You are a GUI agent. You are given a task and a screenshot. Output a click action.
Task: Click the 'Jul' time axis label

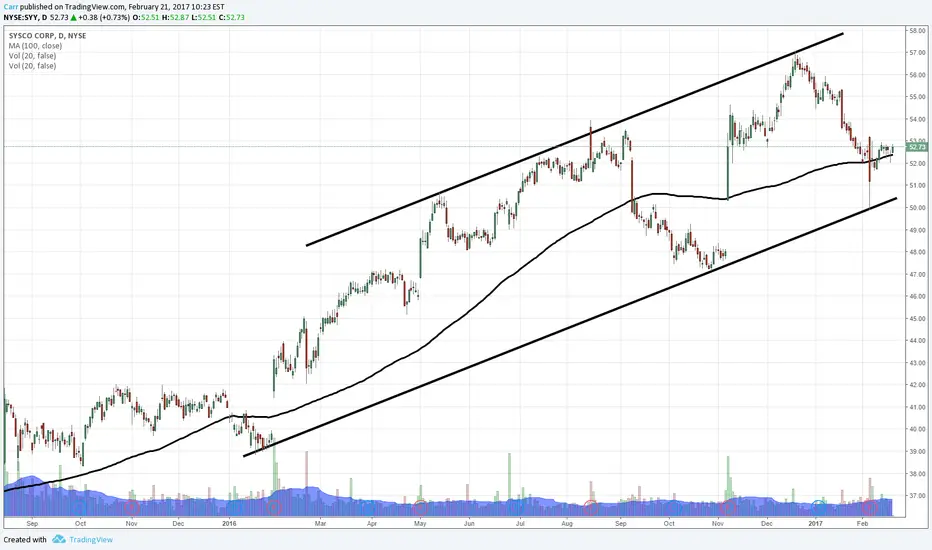pyautogui.click(x=520, y=524)
